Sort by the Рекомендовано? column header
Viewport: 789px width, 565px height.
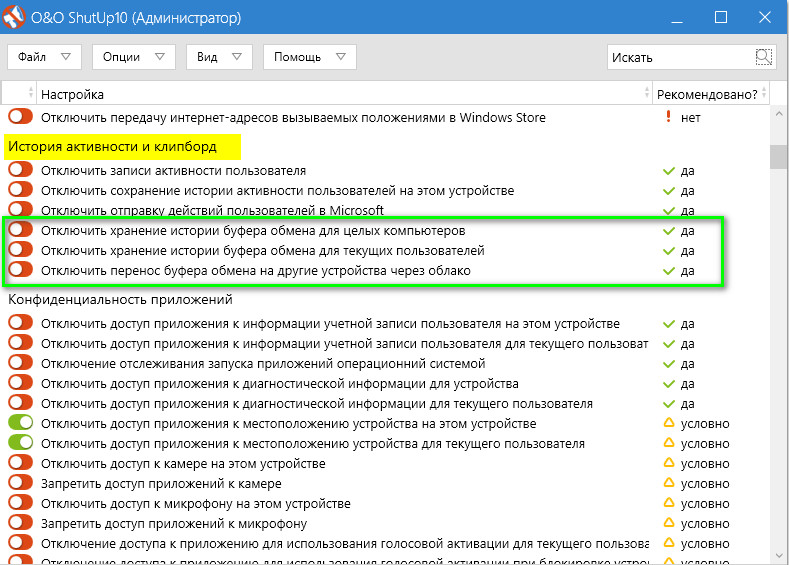711,94
